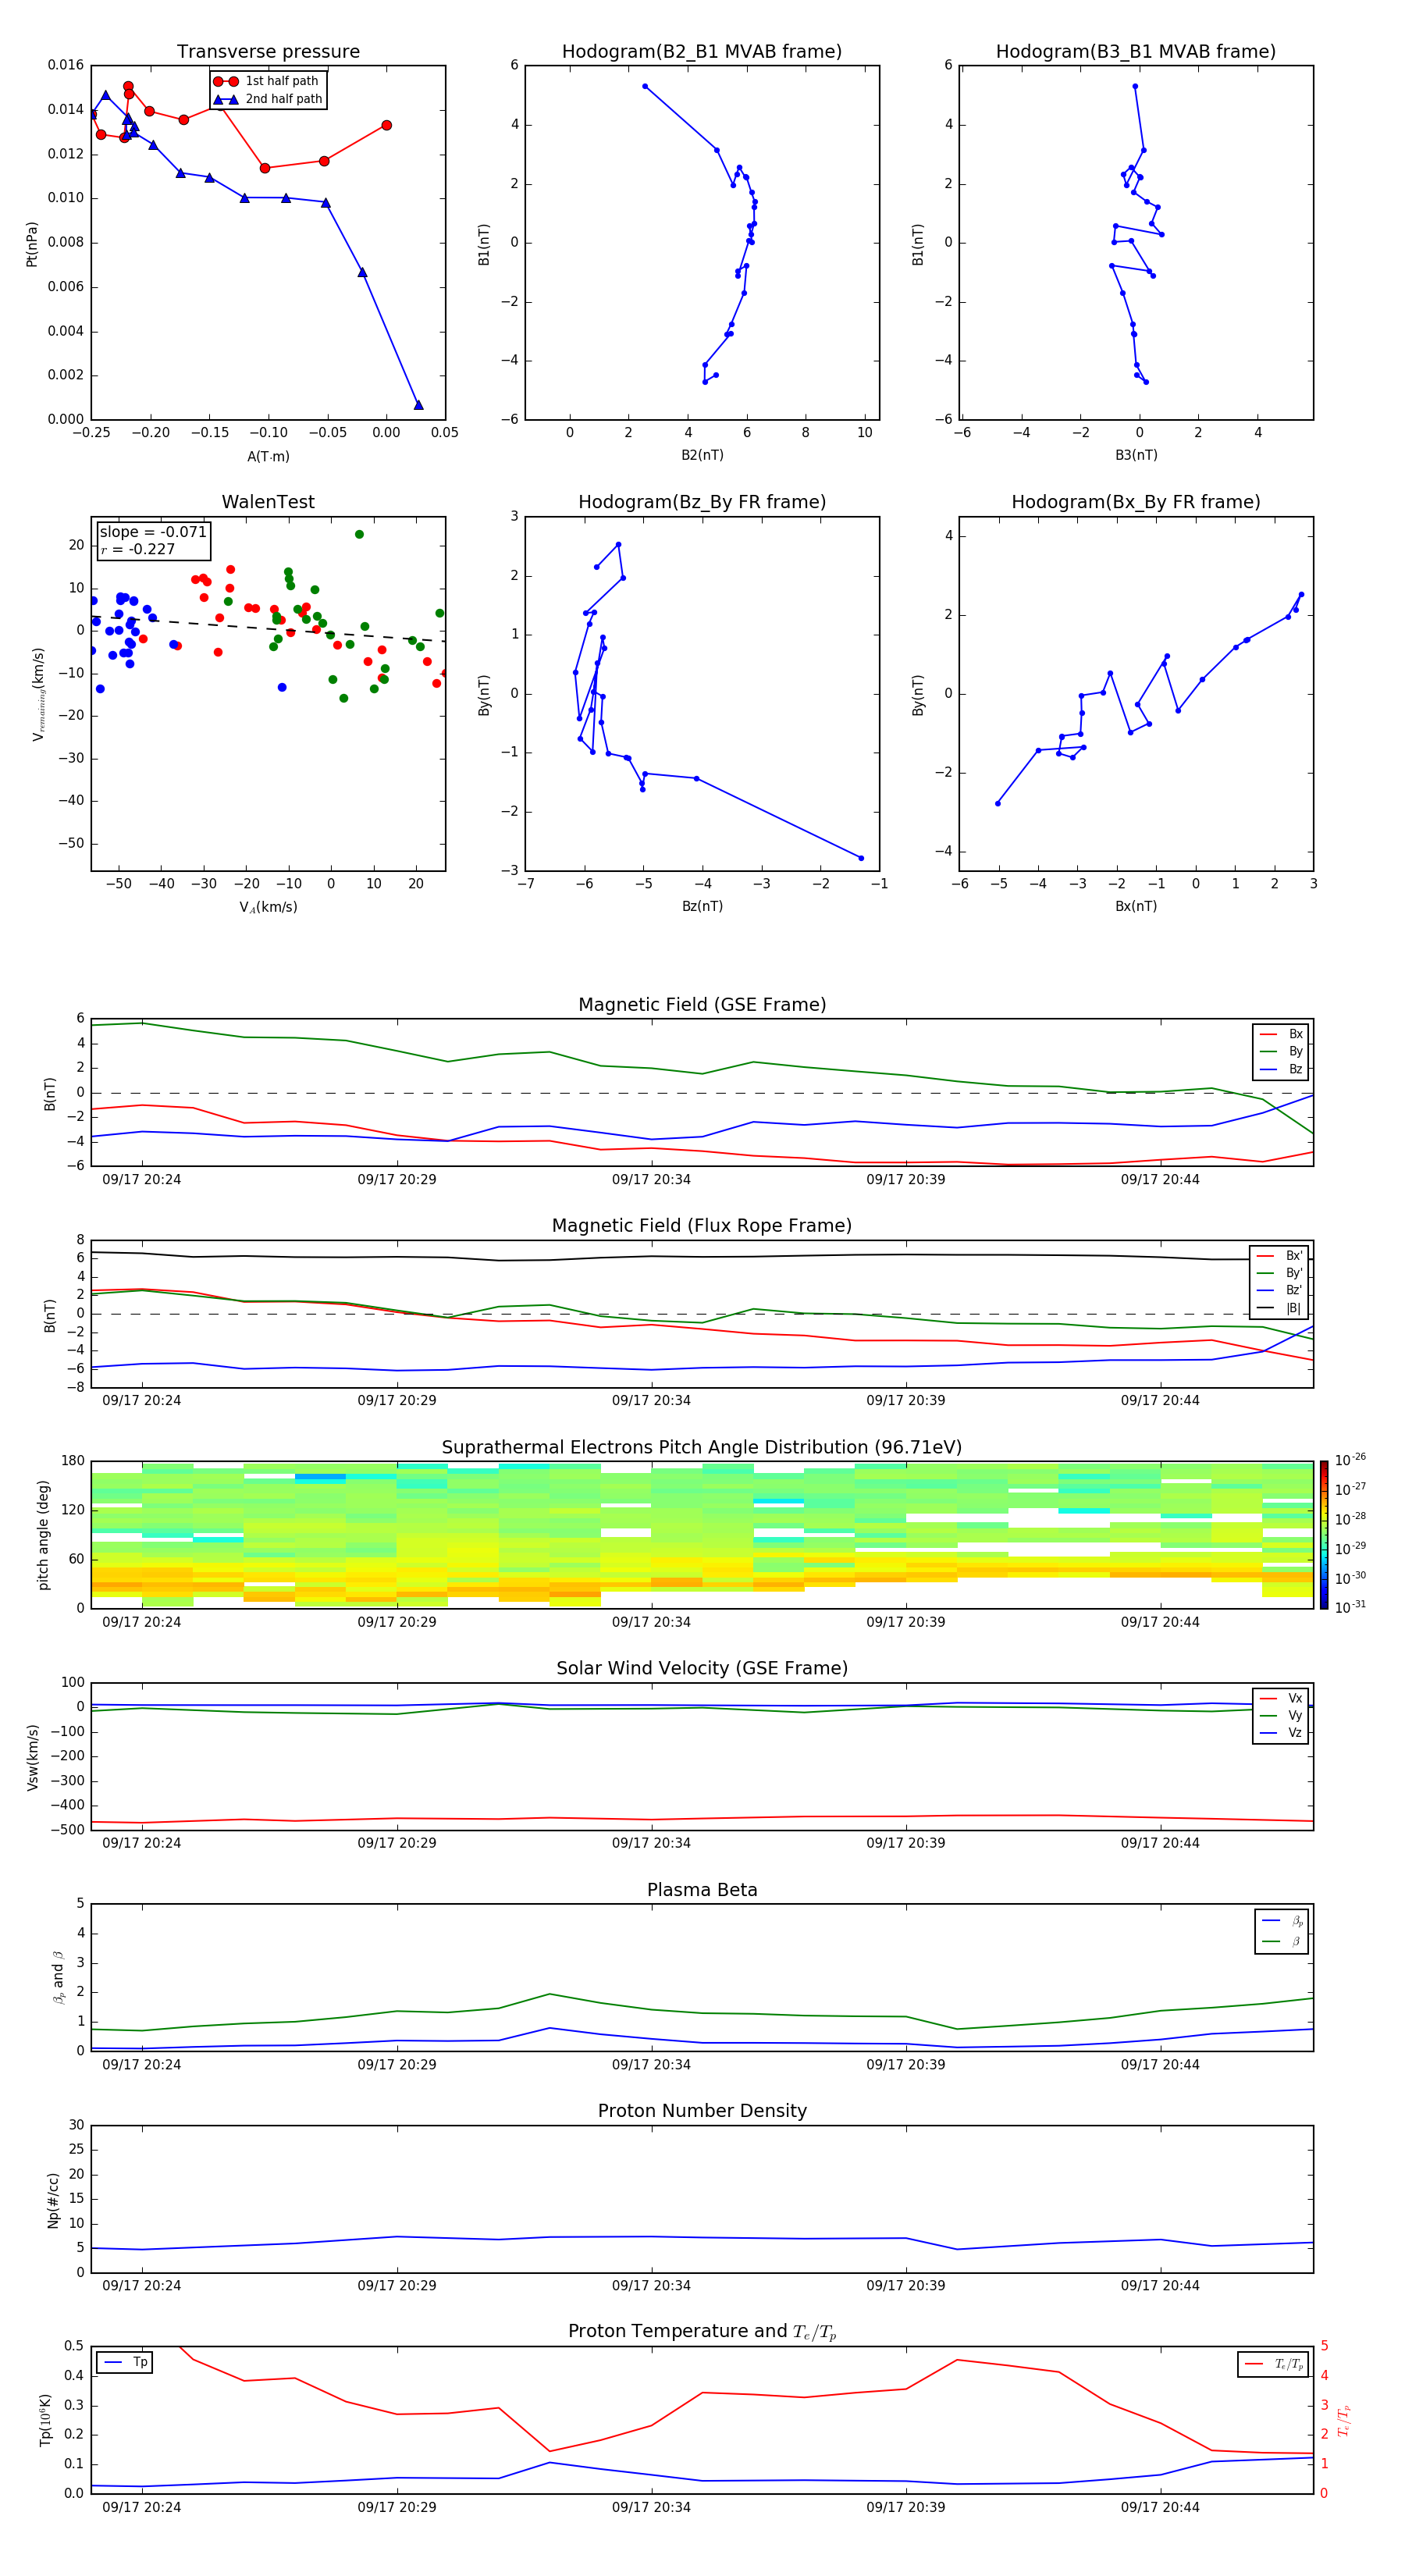Click the 'Magnetic Field (Flux Rope Frame)' title
Screen dimensions: 1405x2576
[702, 1226]
